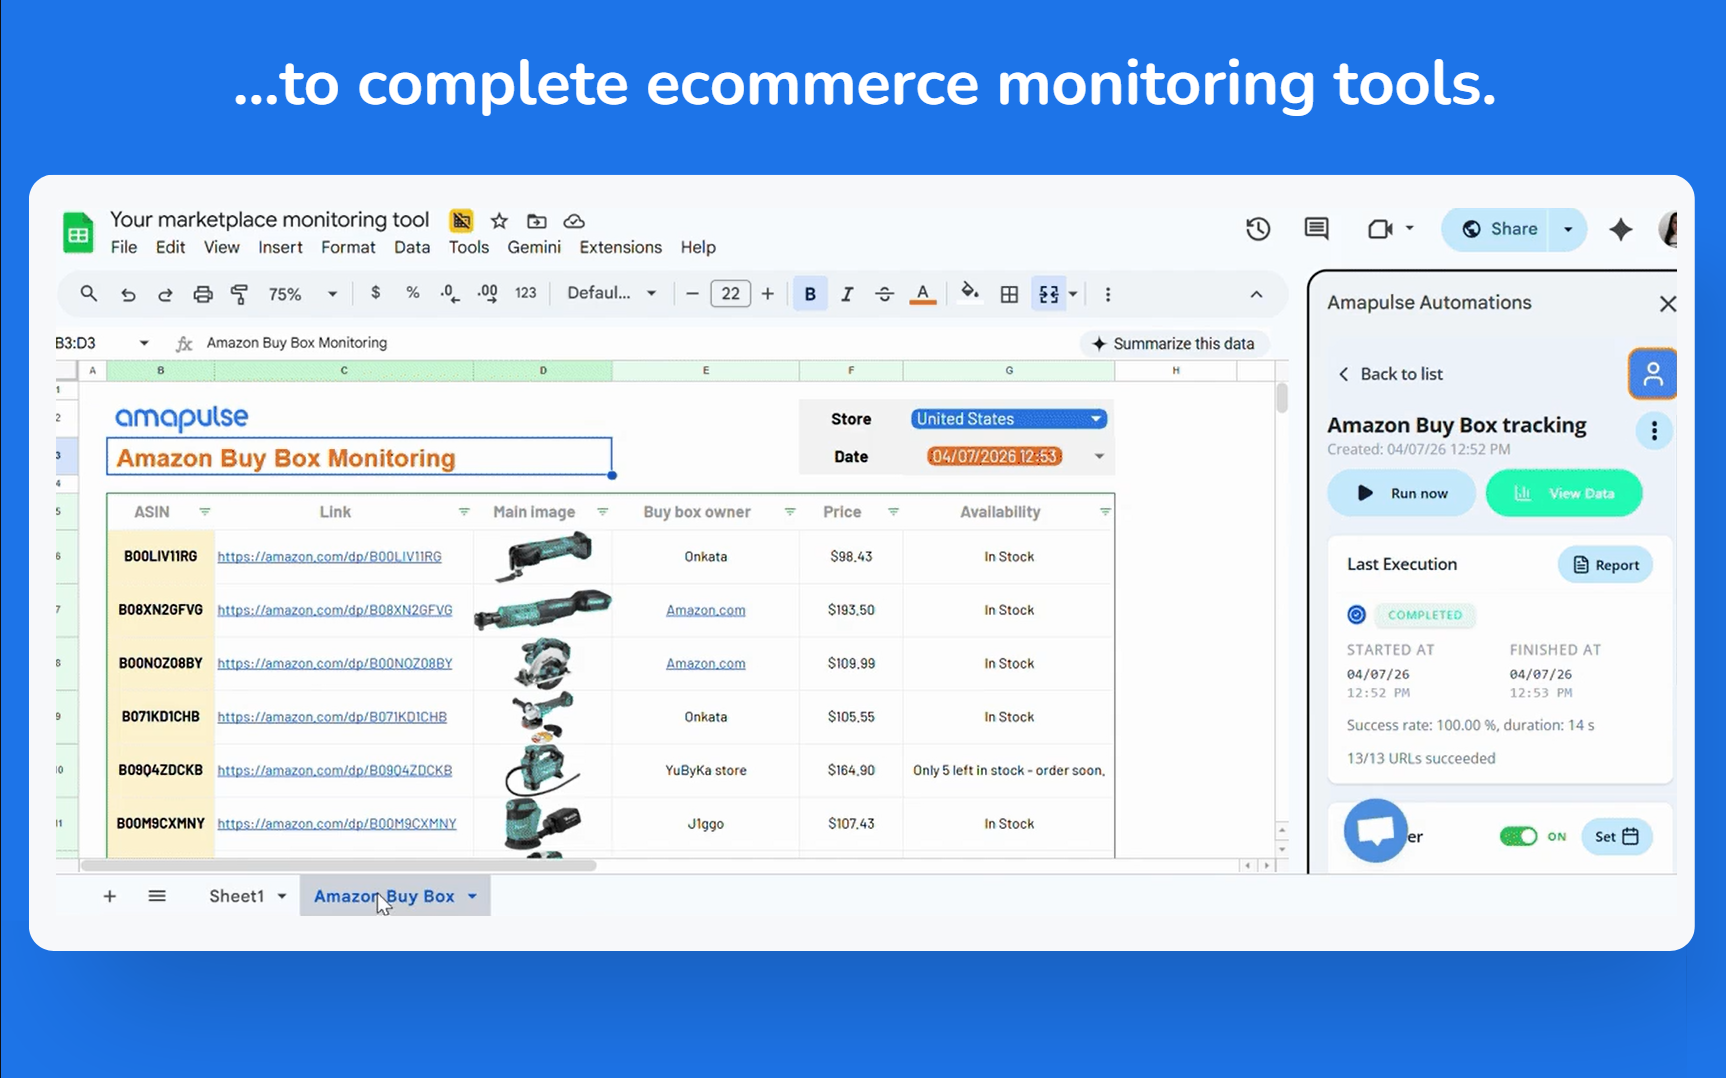1726x1078 pixels.
Task: Close the Amapulse Automations panel
Action: pos(1667,303)
